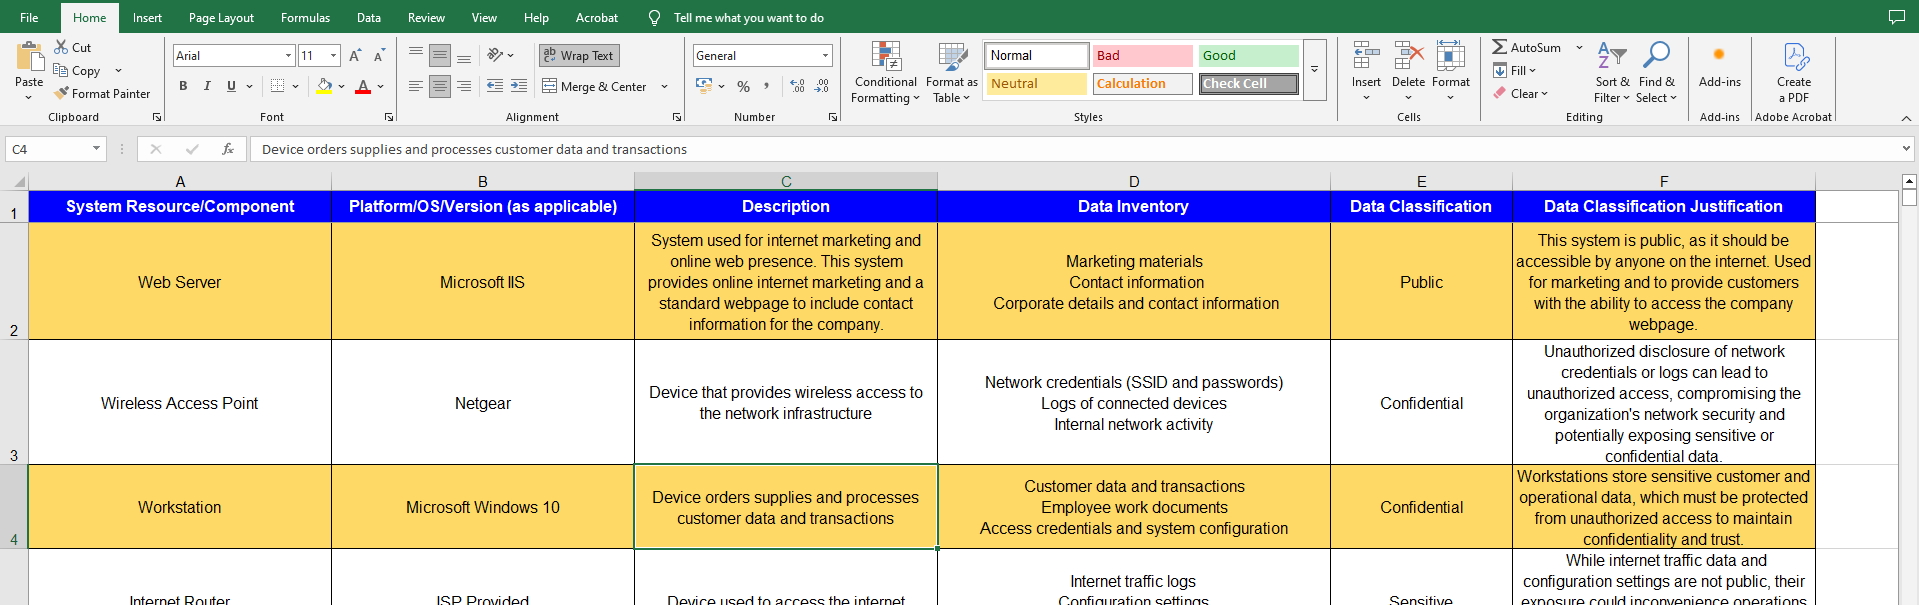
Task: Open the Name Box dropdown arrow
Action: [96, 149]
